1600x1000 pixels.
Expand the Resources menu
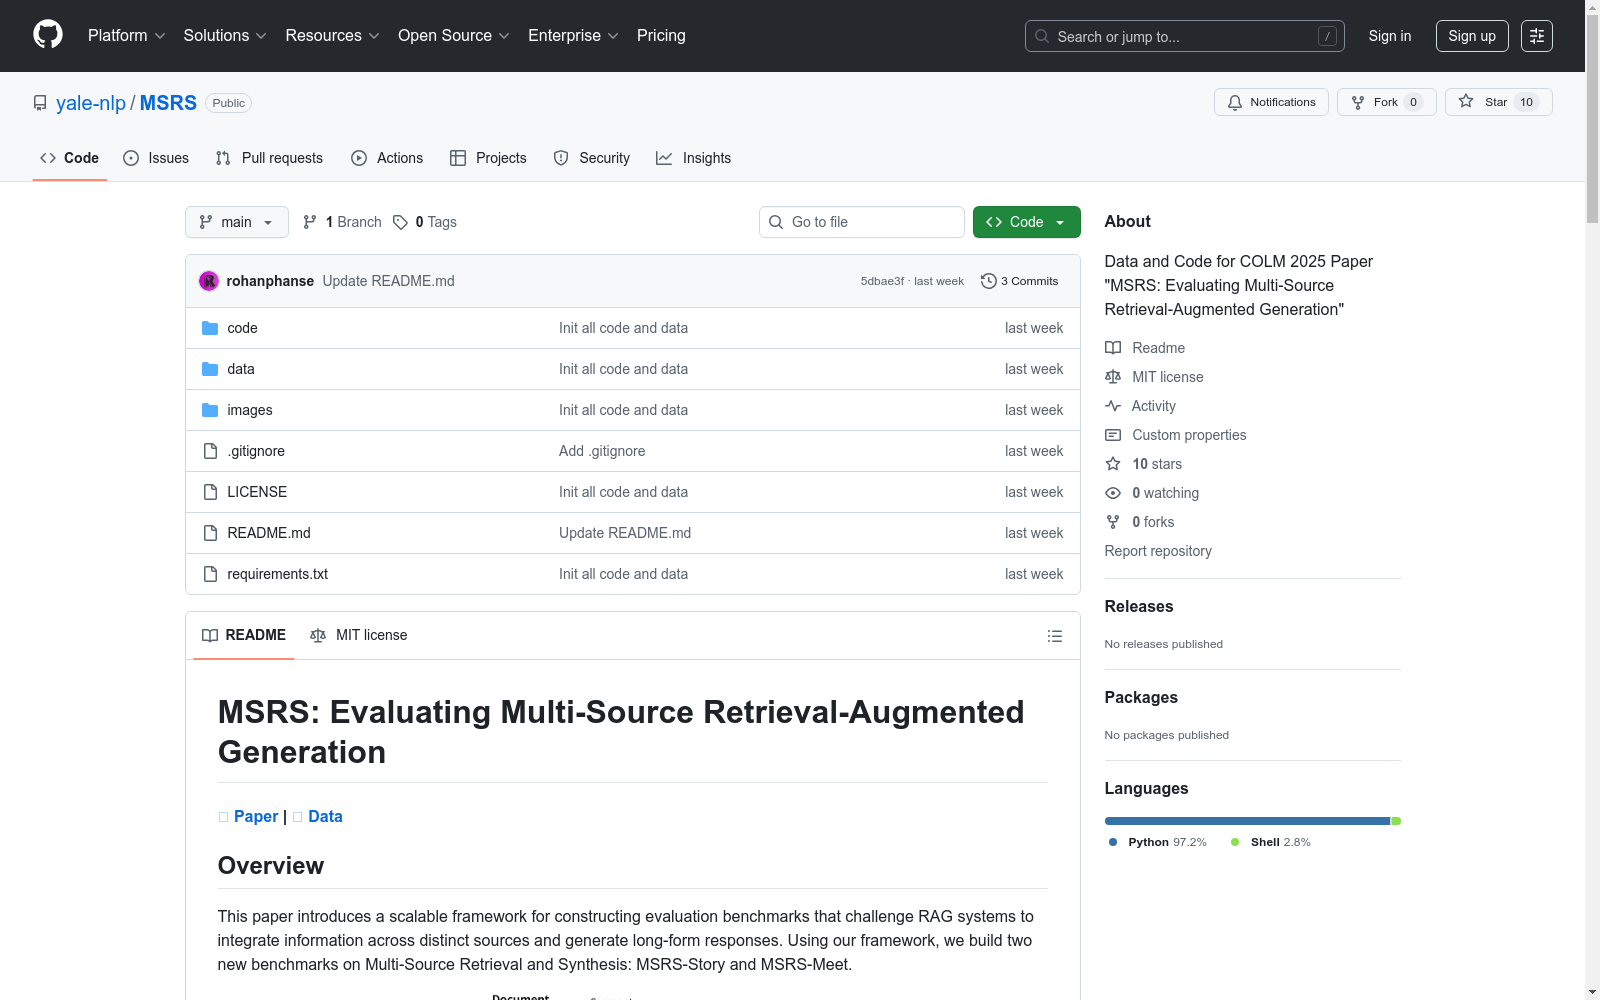tap(333, 36)
